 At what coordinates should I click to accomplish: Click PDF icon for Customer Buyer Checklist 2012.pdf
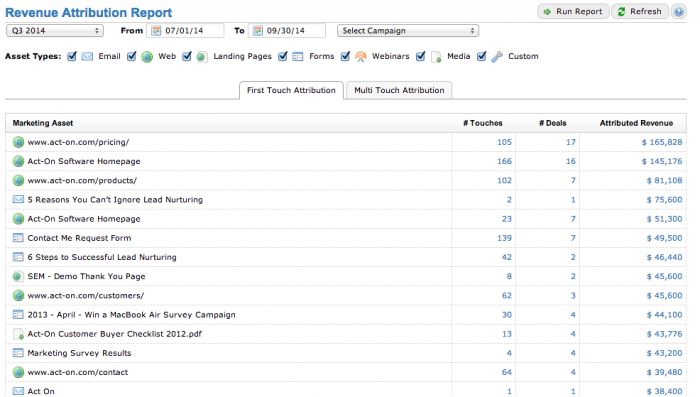click(x=18, y=334)
